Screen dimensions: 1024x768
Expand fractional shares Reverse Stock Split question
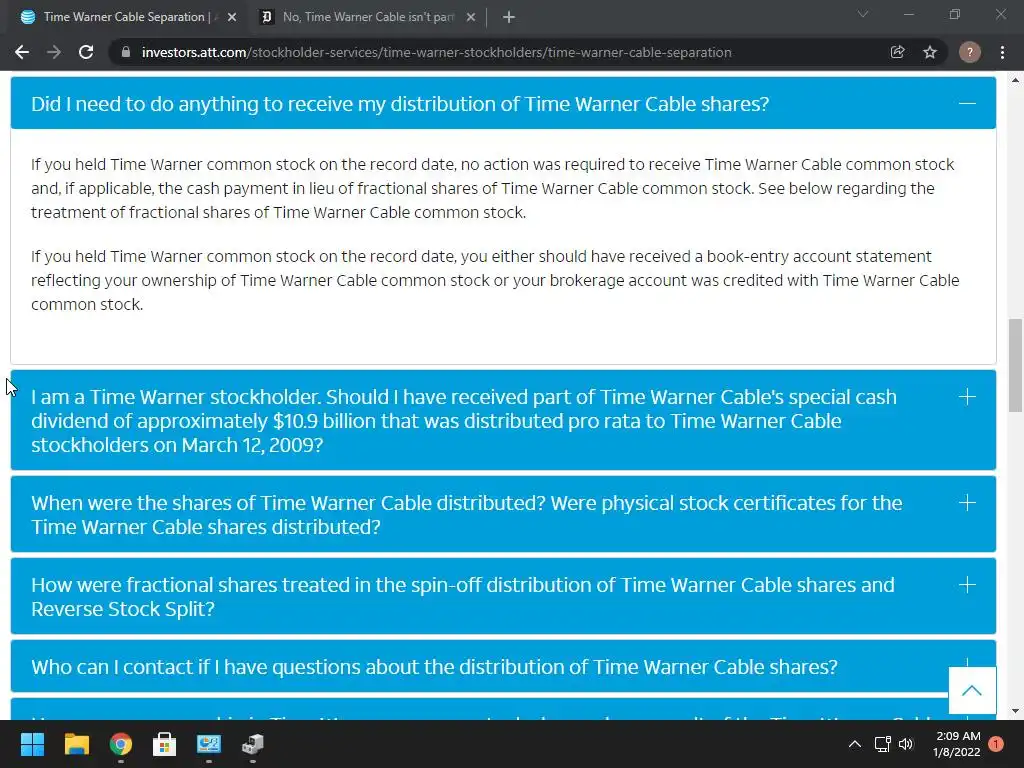point(504,596)
